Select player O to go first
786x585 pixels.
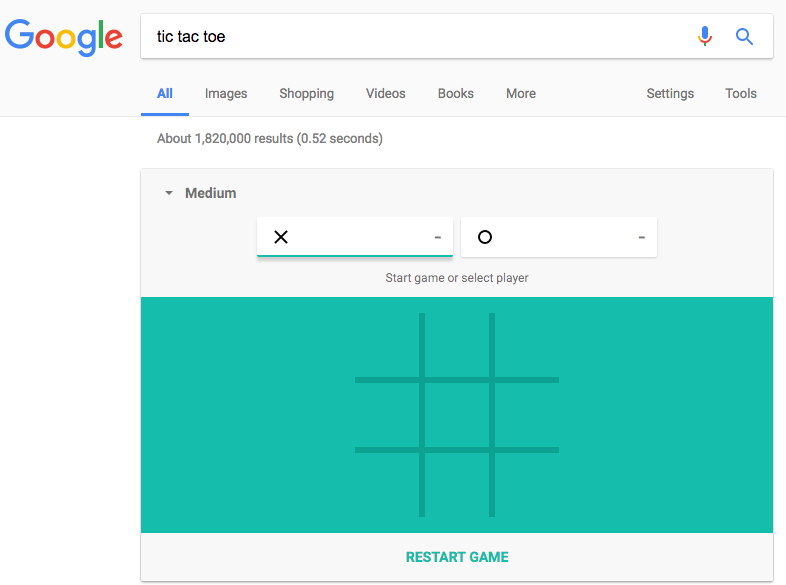pos(558,237)
